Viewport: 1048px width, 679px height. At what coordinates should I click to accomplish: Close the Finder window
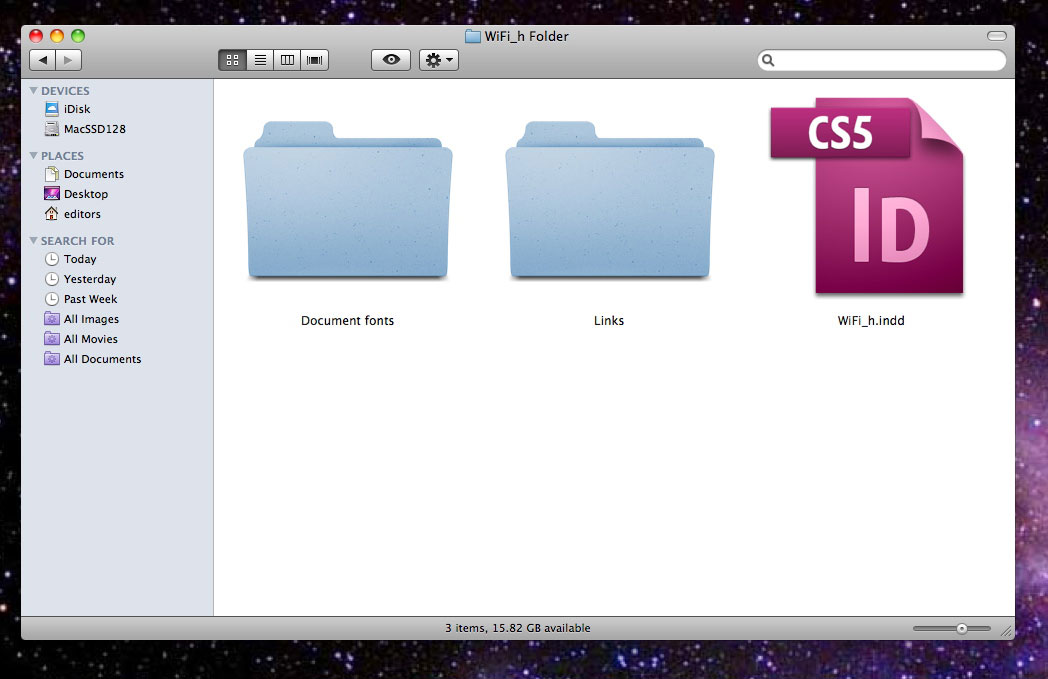pos(36,36)
